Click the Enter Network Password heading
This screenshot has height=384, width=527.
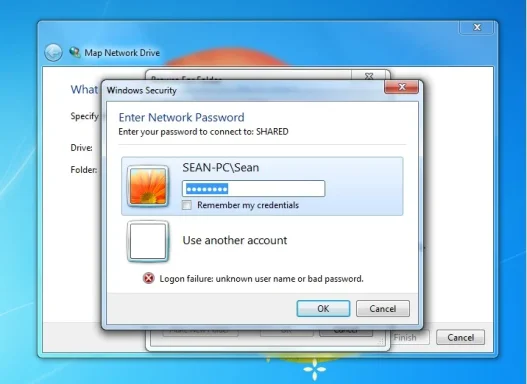pos(181,117)
